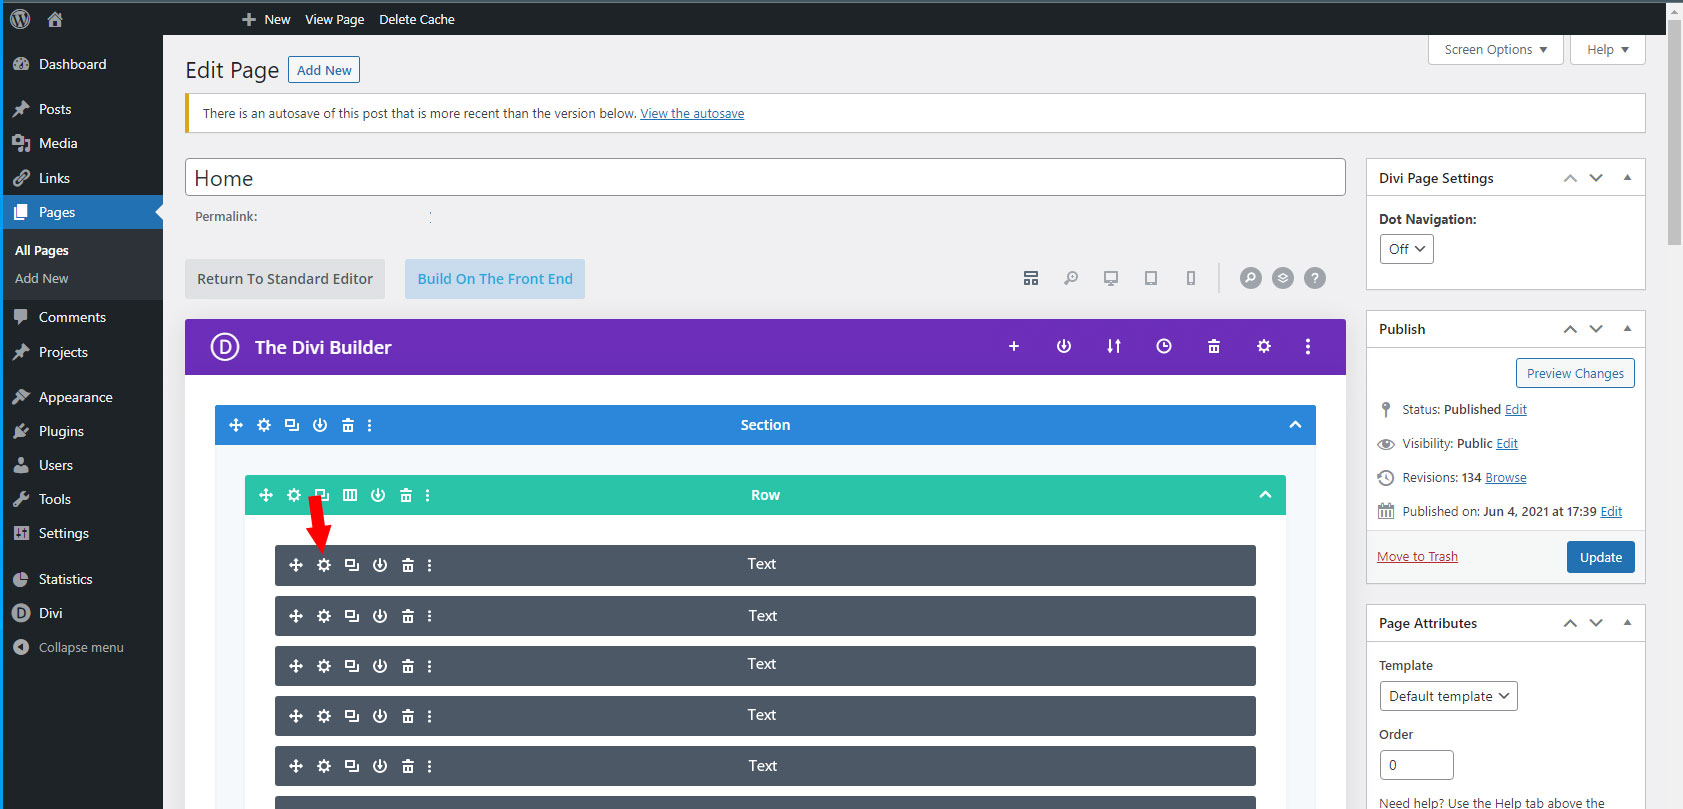This screenshot has height=809, width=1683.
Task: Save first Text module to library power icon
Action: tap(380, 565)
